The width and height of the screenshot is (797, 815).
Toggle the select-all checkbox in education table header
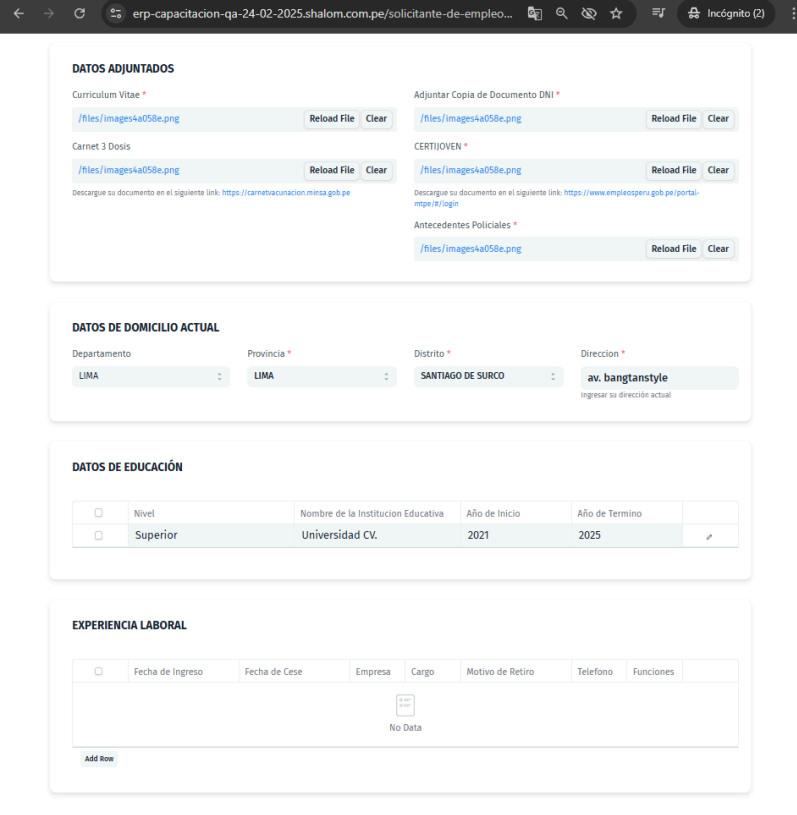pos(98,513)
